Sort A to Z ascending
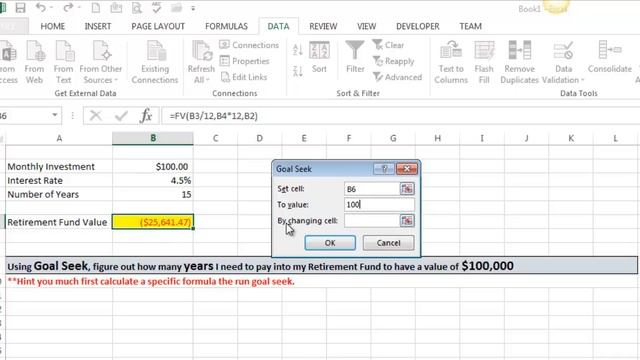Viewport: 640px width, 360px height. 298,50
